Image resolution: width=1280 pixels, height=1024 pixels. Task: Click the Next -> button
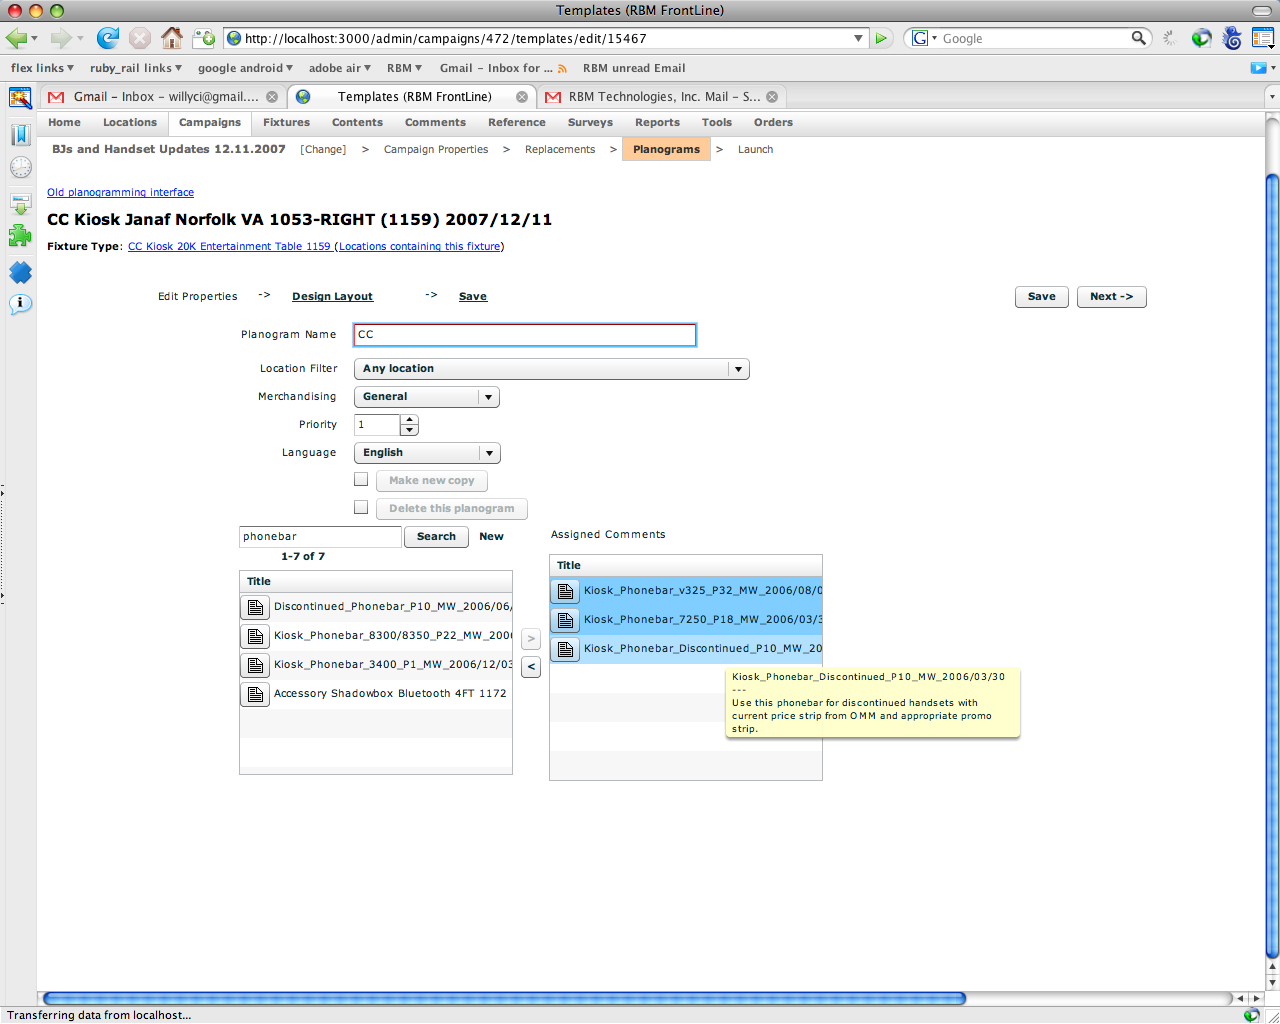click(x=1111, y=297)
